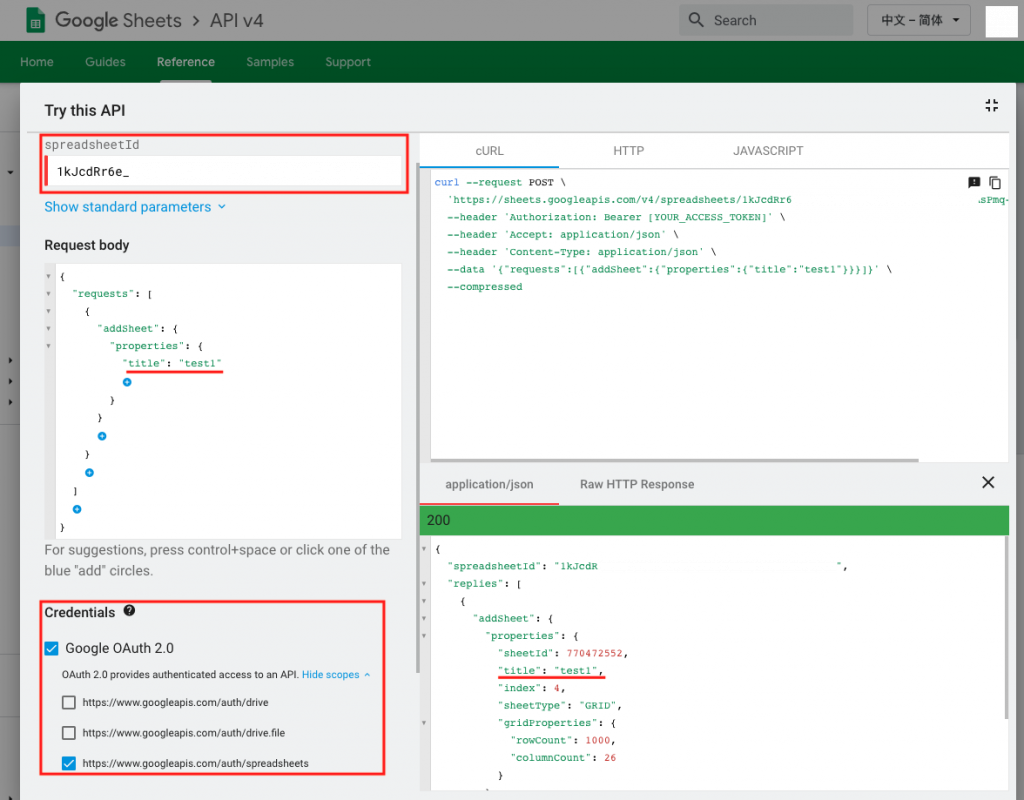Collapse the request body root brace

pos(48,277)
